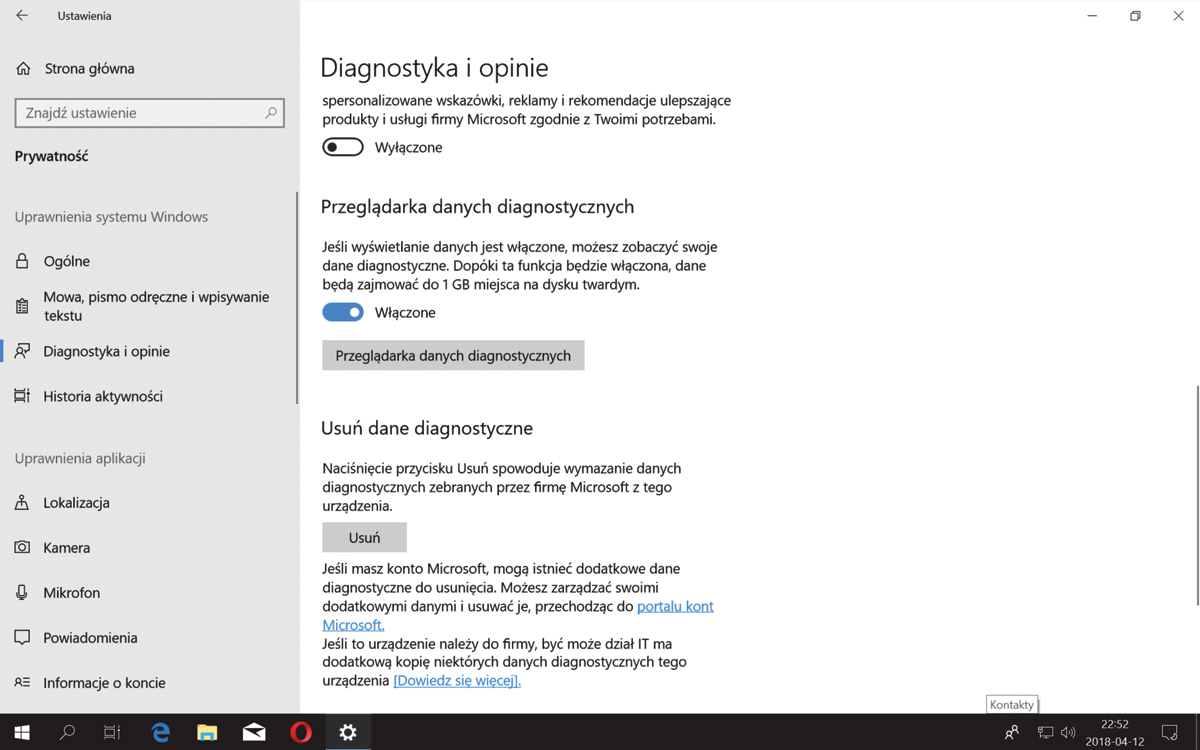This screenshot has width=1200, height=750.
Task: Click the search magnifier in Znajdź ustawienie
Action: (x=270, y=113)
